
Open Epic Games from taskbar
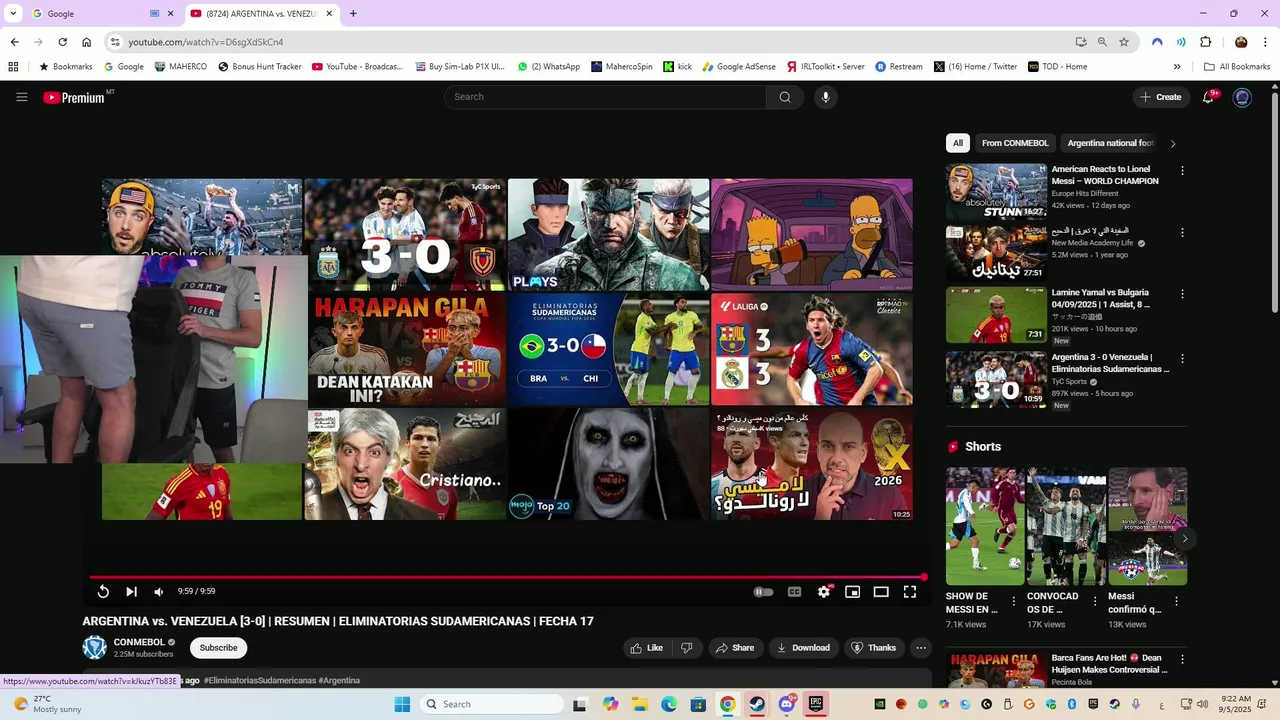816,704
